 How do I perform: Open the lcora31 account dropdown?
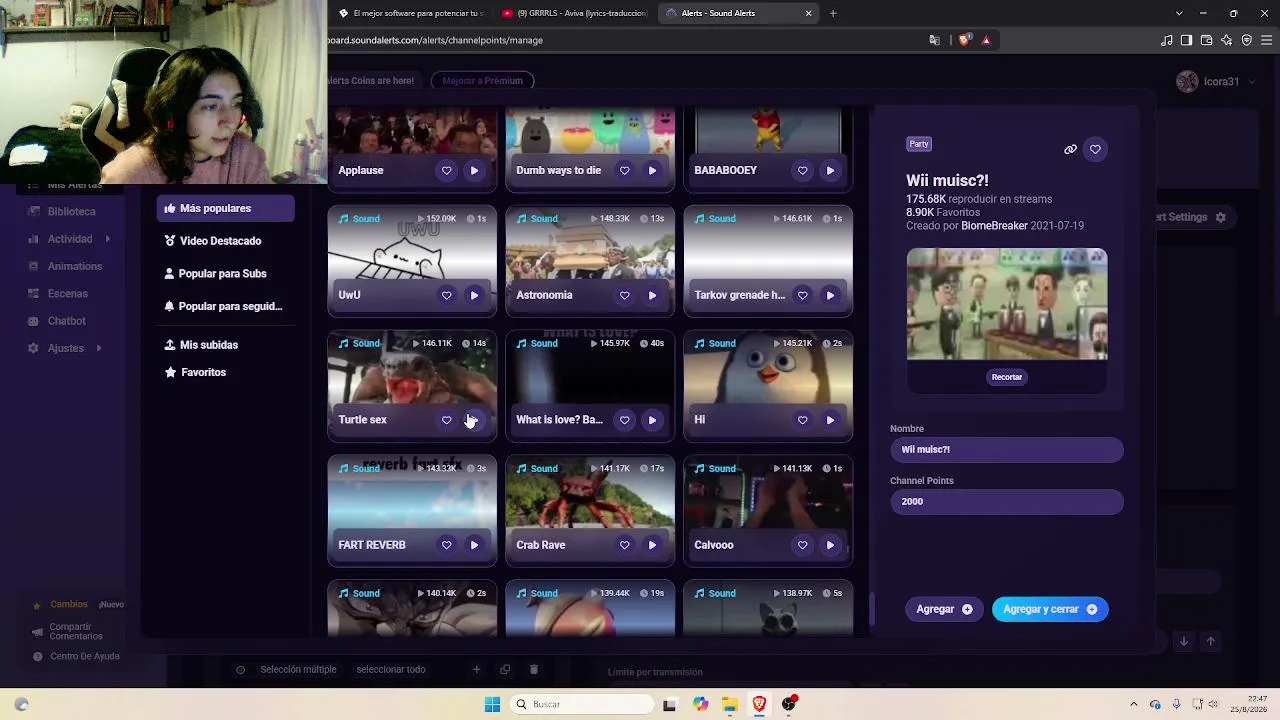click(1216, 82)
